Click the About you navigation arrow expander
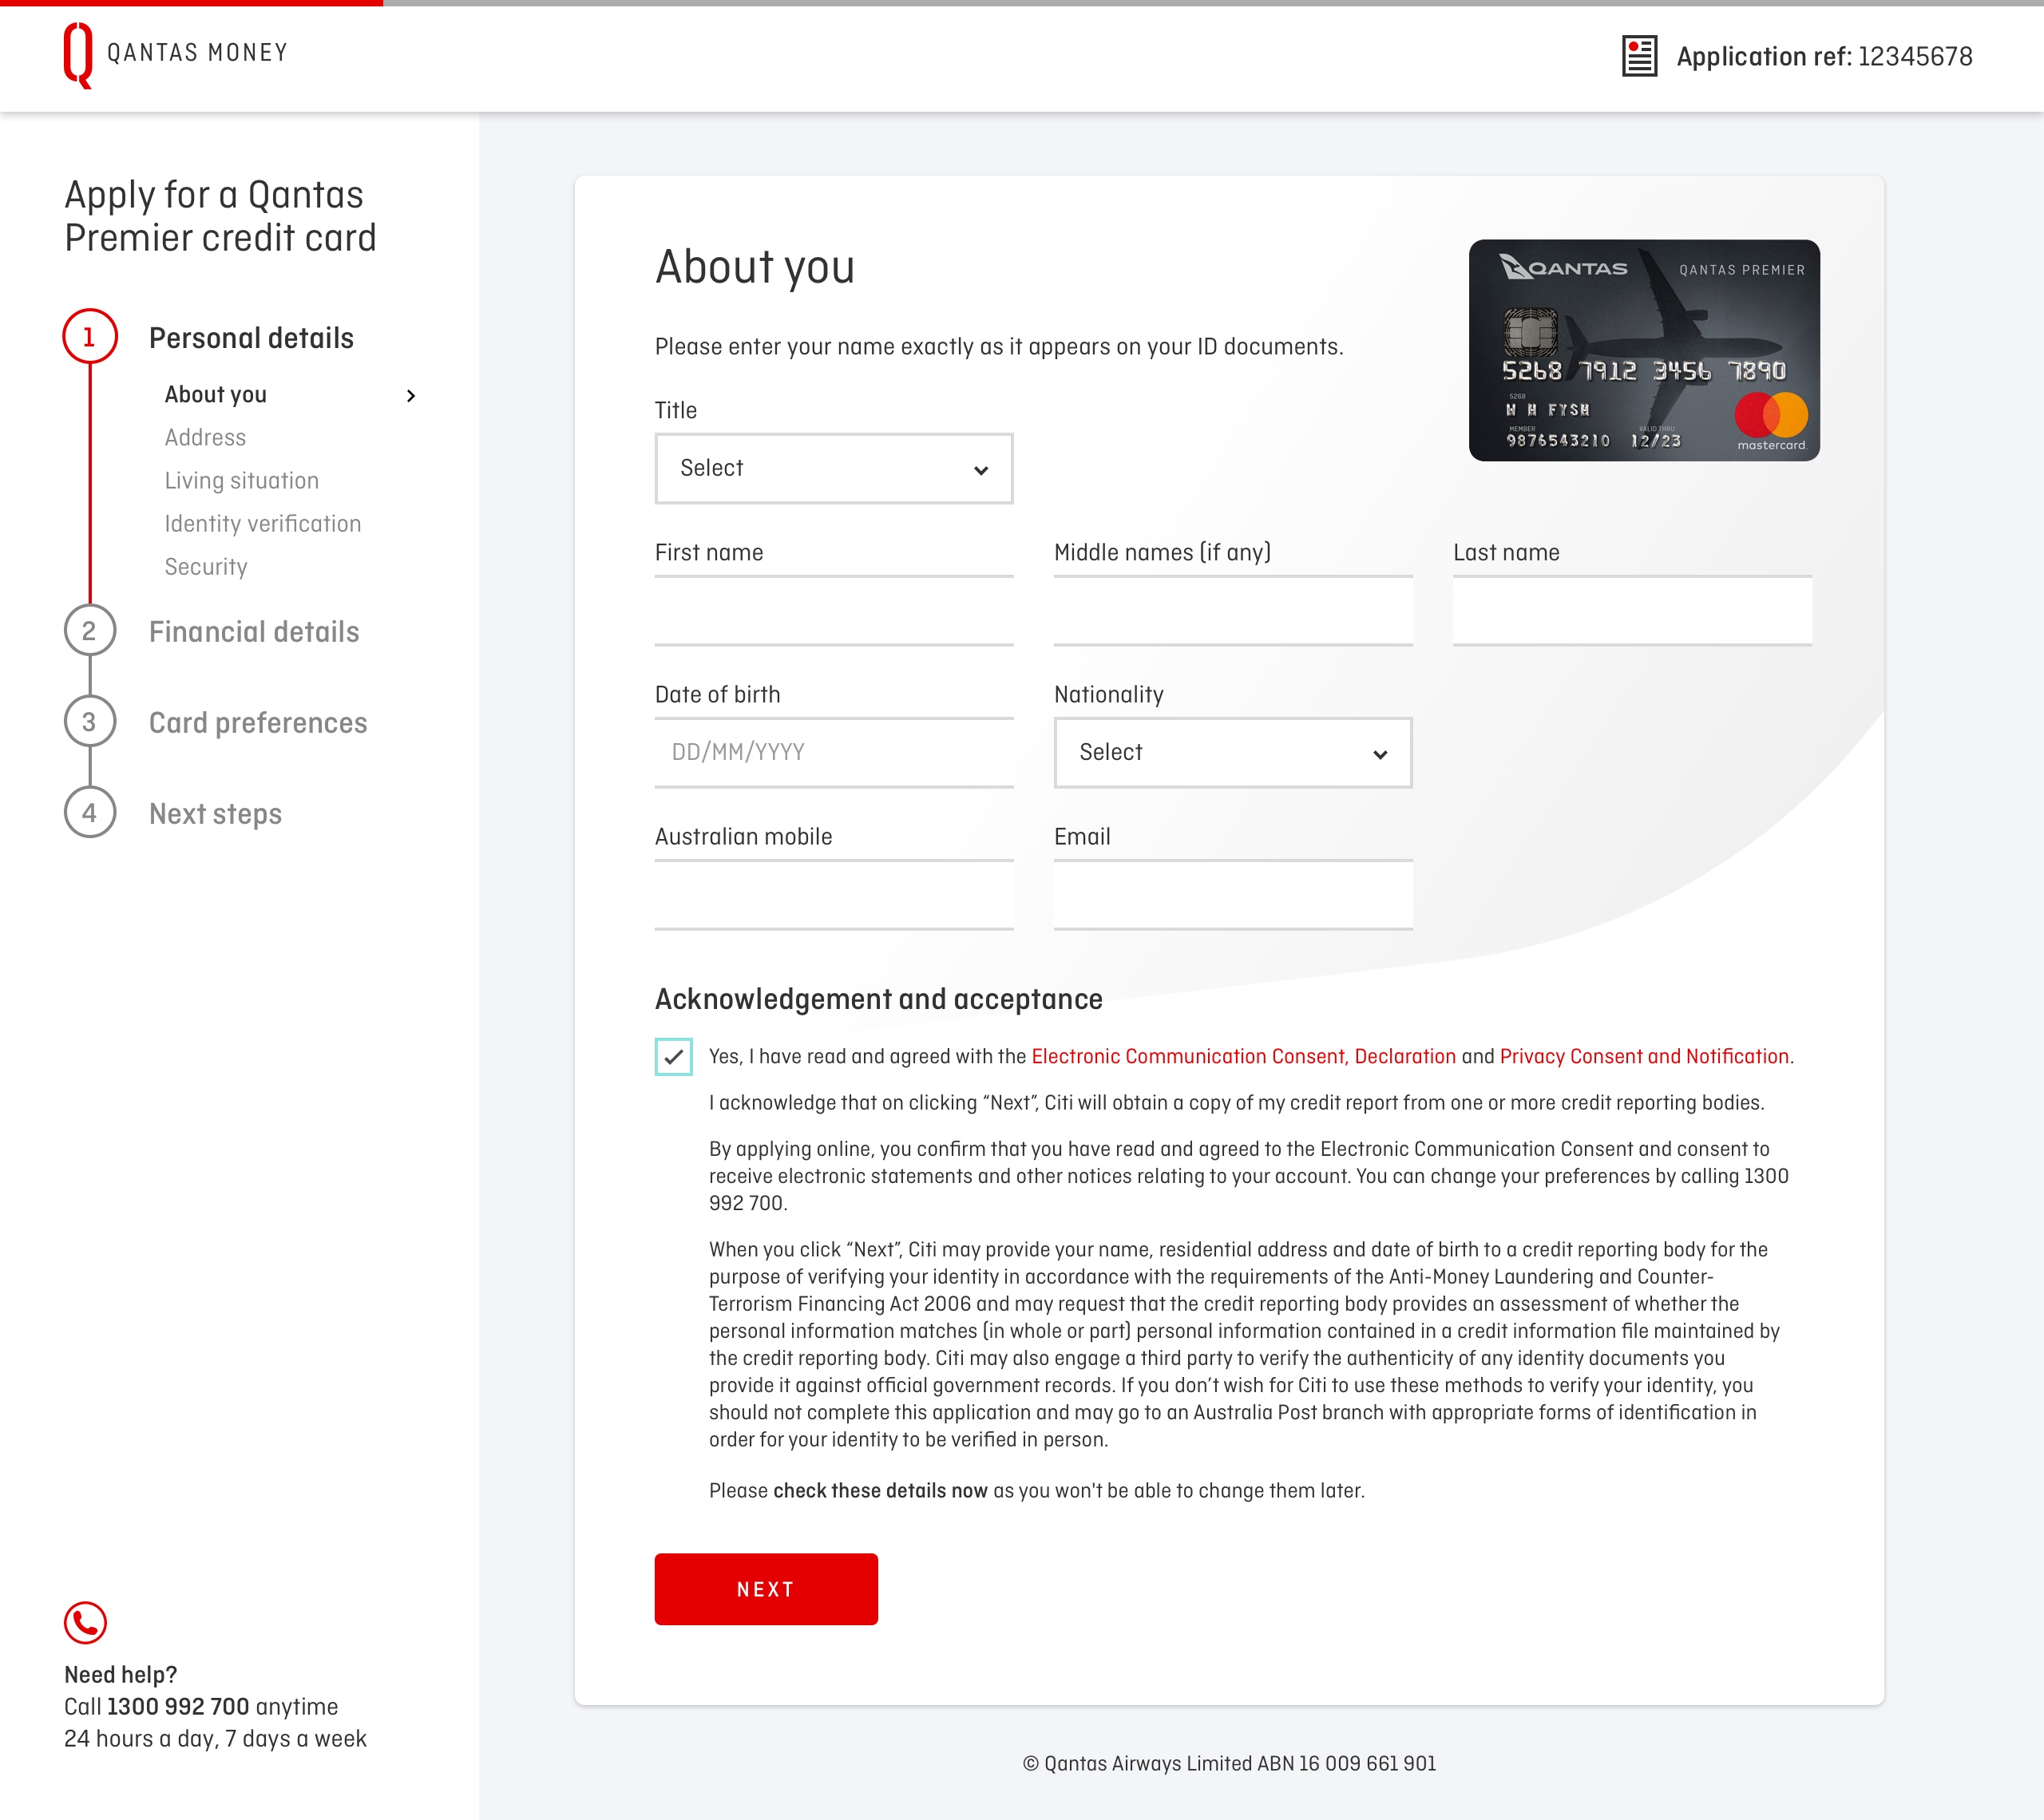The image size is (2044, 1820). coord(411,394)
